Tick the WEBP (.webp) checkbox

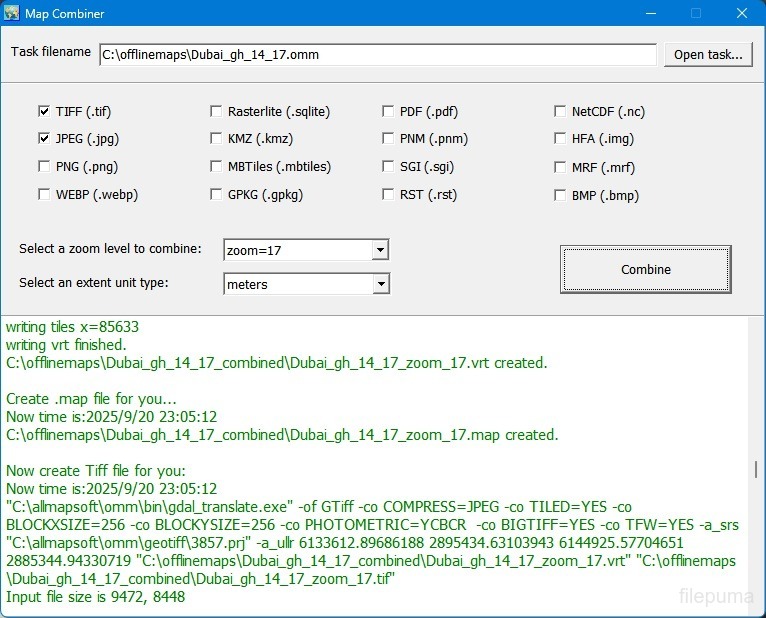pos(44,195)
